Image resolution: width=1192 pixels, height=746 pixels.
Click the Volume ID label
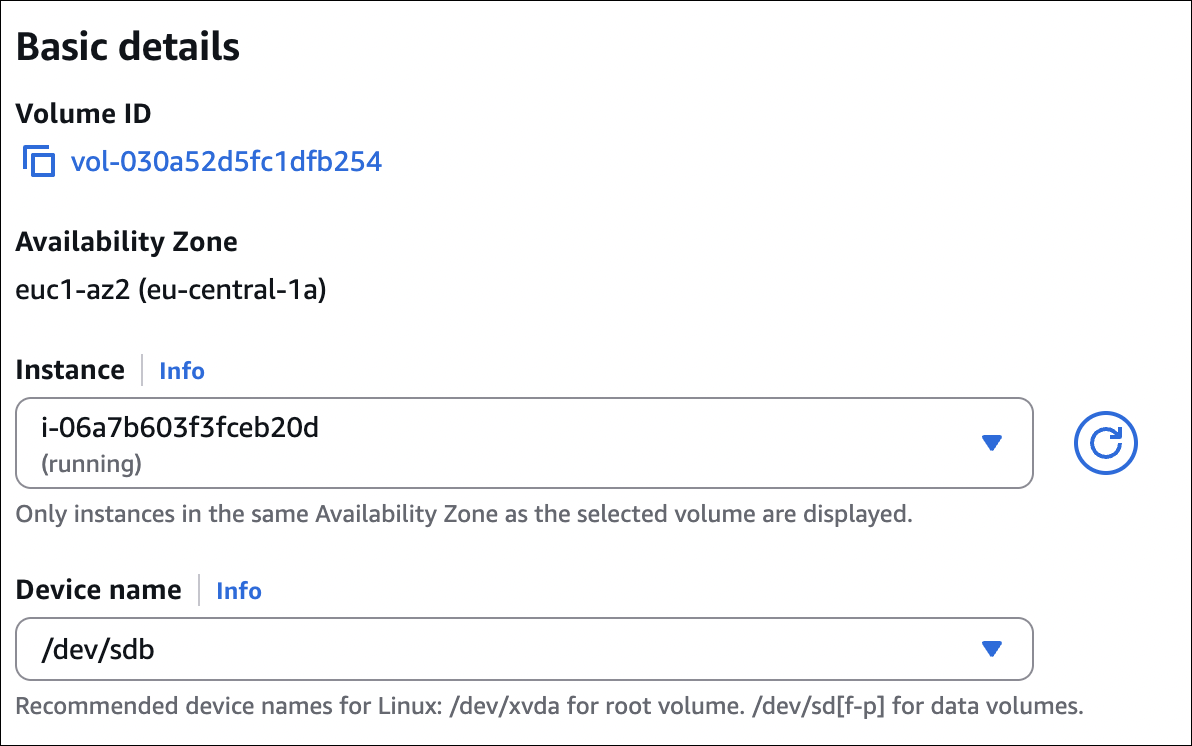pos(84,114)
